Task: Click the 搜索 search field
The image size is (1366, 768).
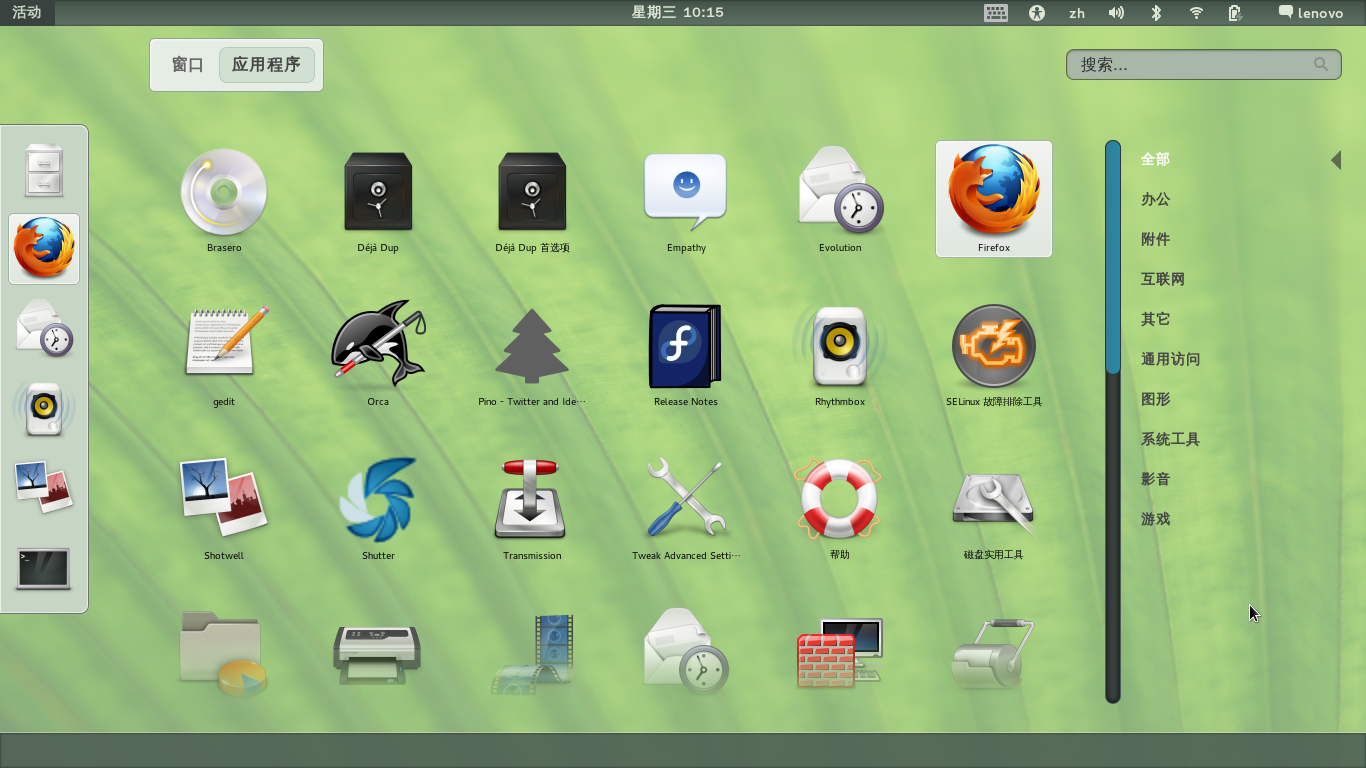Action: (1203, 65)
